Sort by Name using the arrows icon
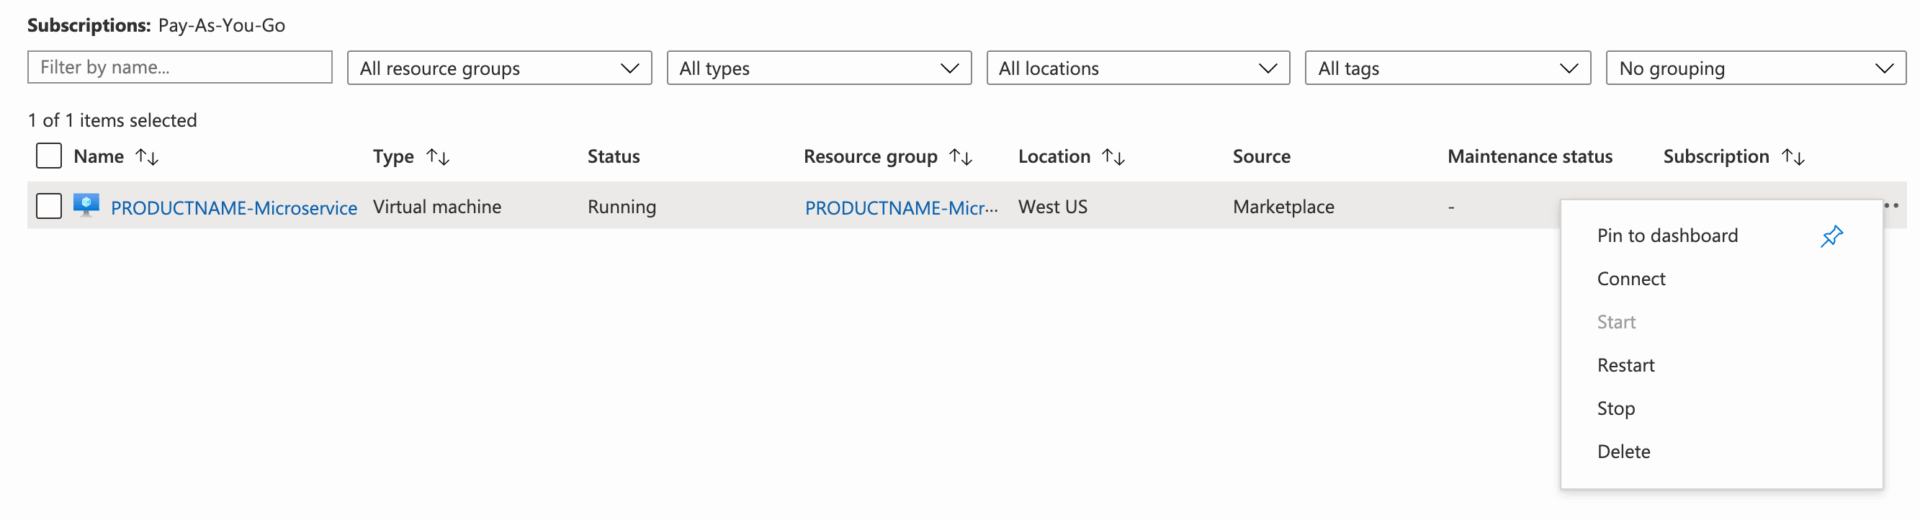Viewport: 1920px width, 520px height. 147,157
